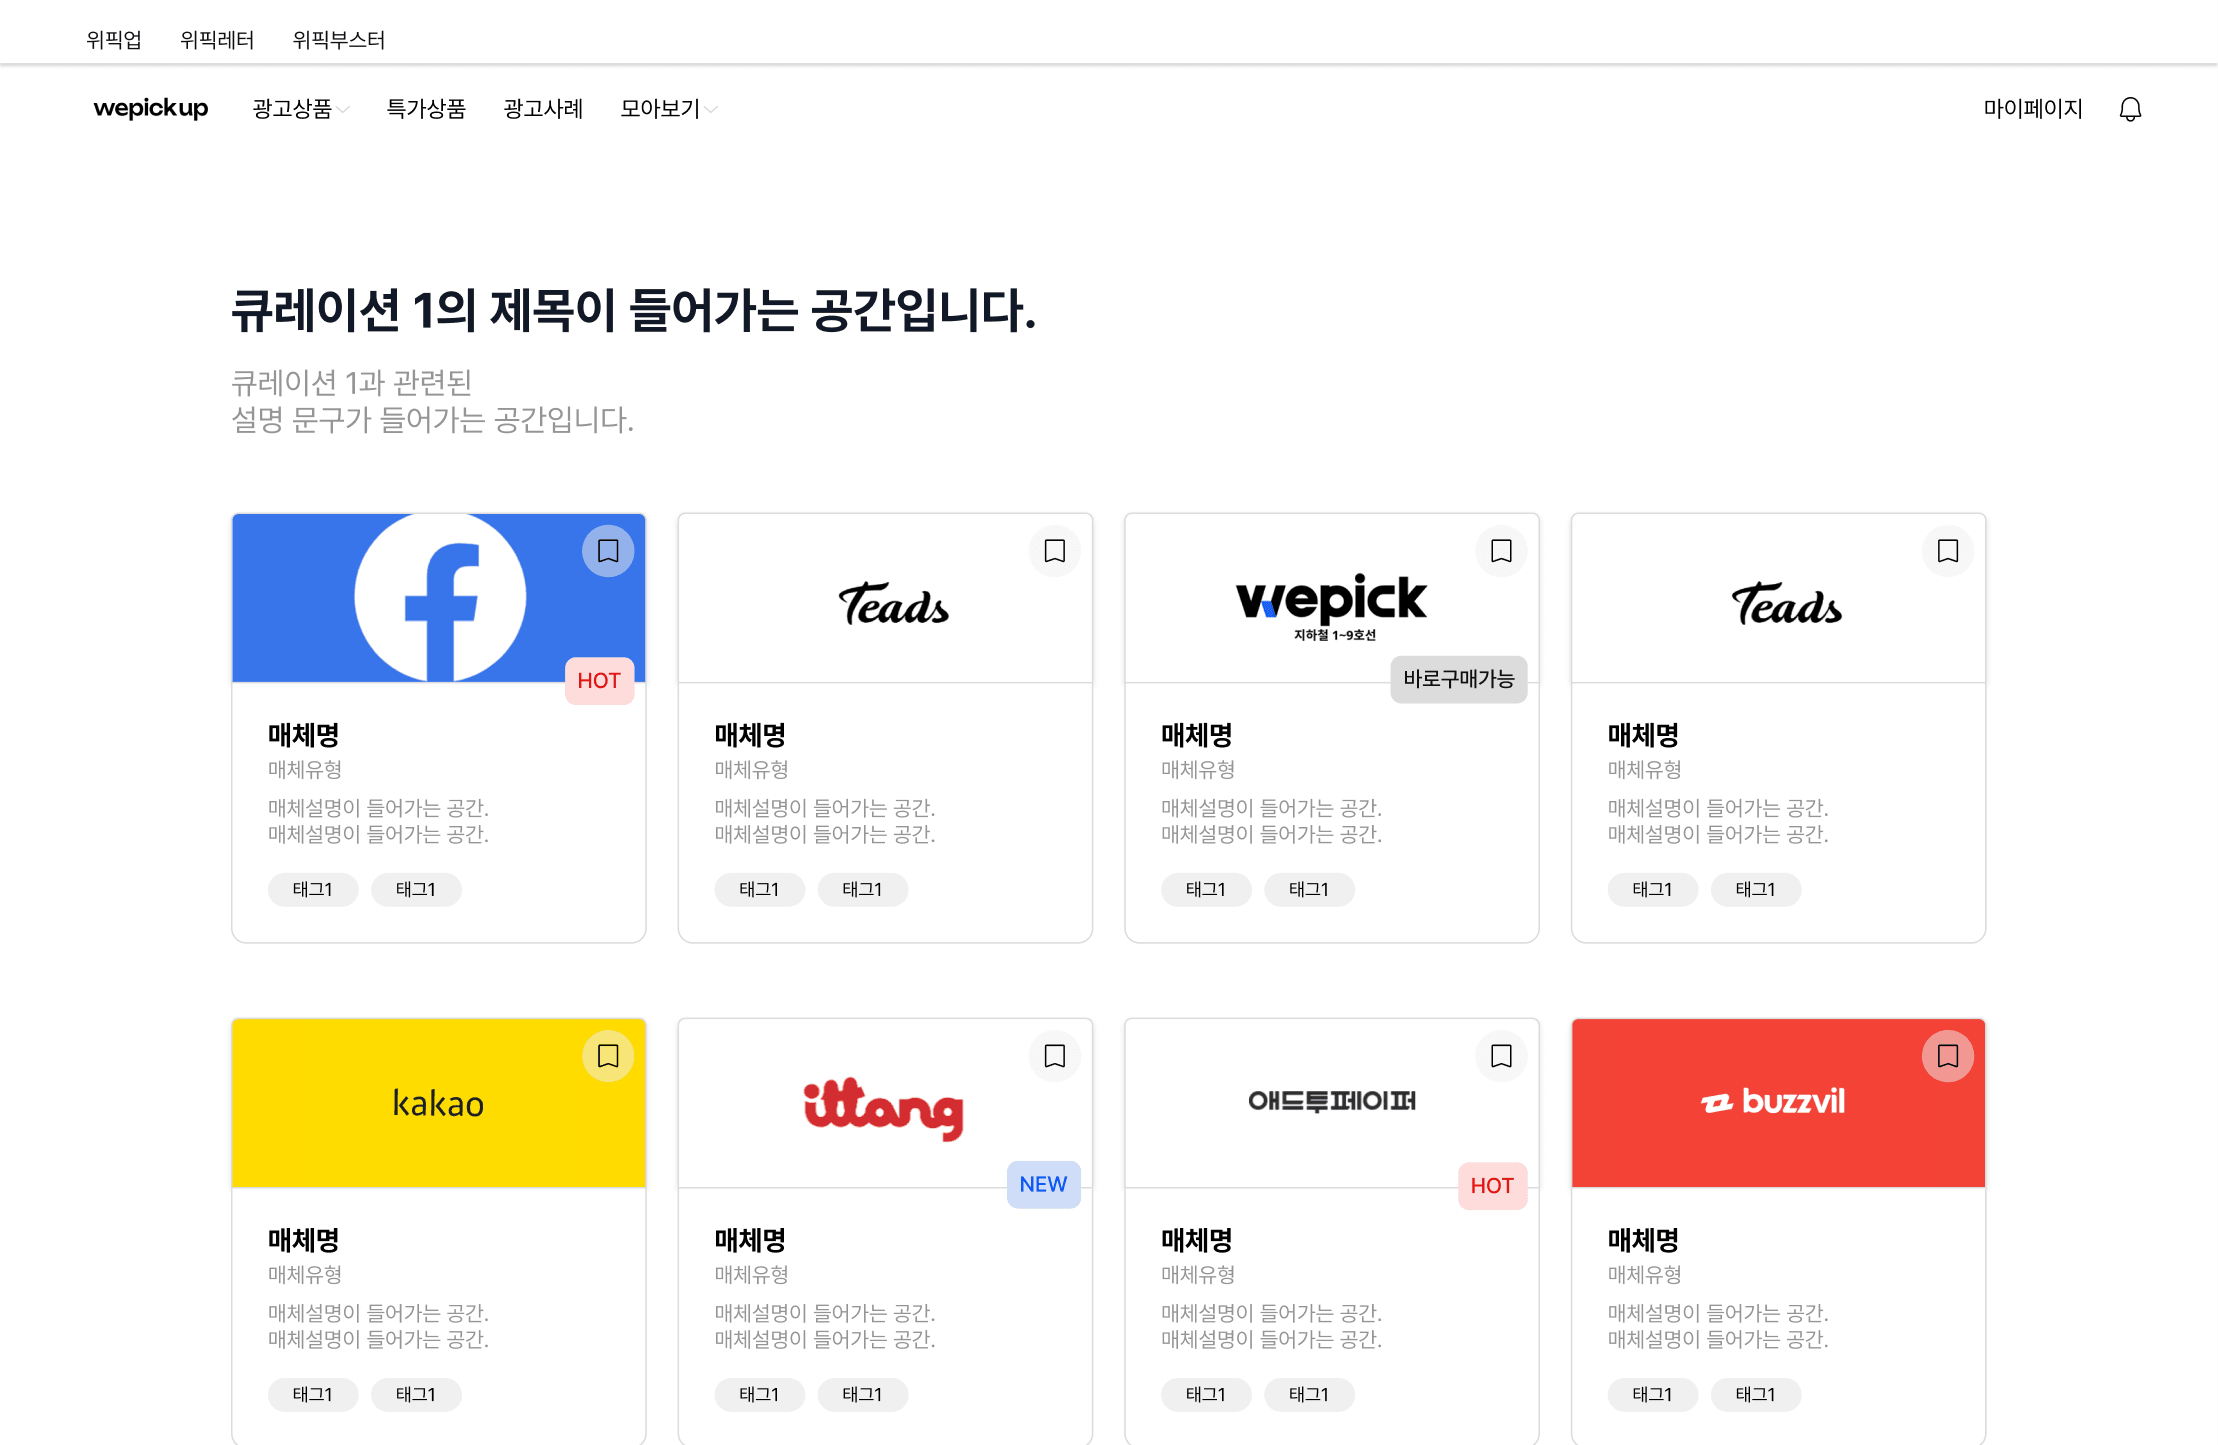
Task: Switch to 위픽업 top tab
Action: (x=114, y=40)
